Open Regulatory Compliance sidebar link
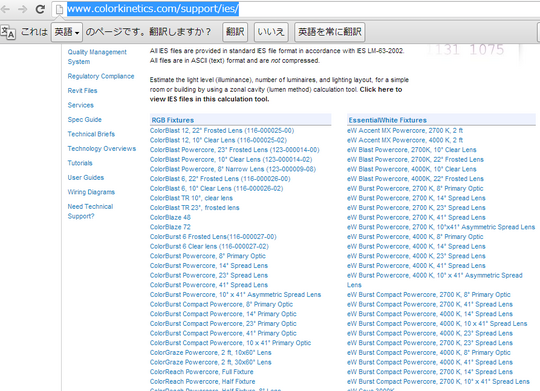This screenshot has height=391, width=540. pos(101,76)
